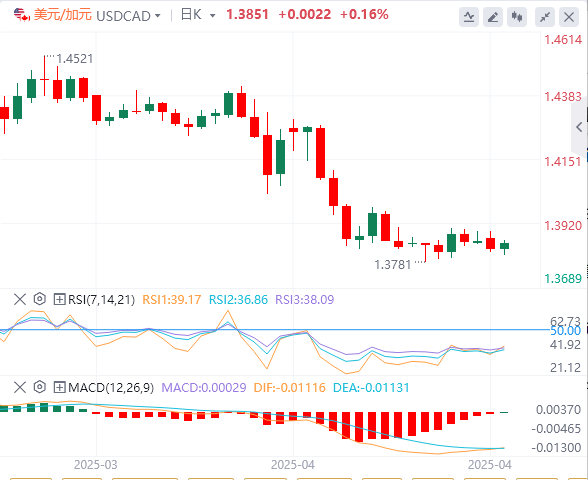The height and width of the screenshot is (480, 588).
Task: Close the chart with the X button
Action: click(x=569, y=17)
